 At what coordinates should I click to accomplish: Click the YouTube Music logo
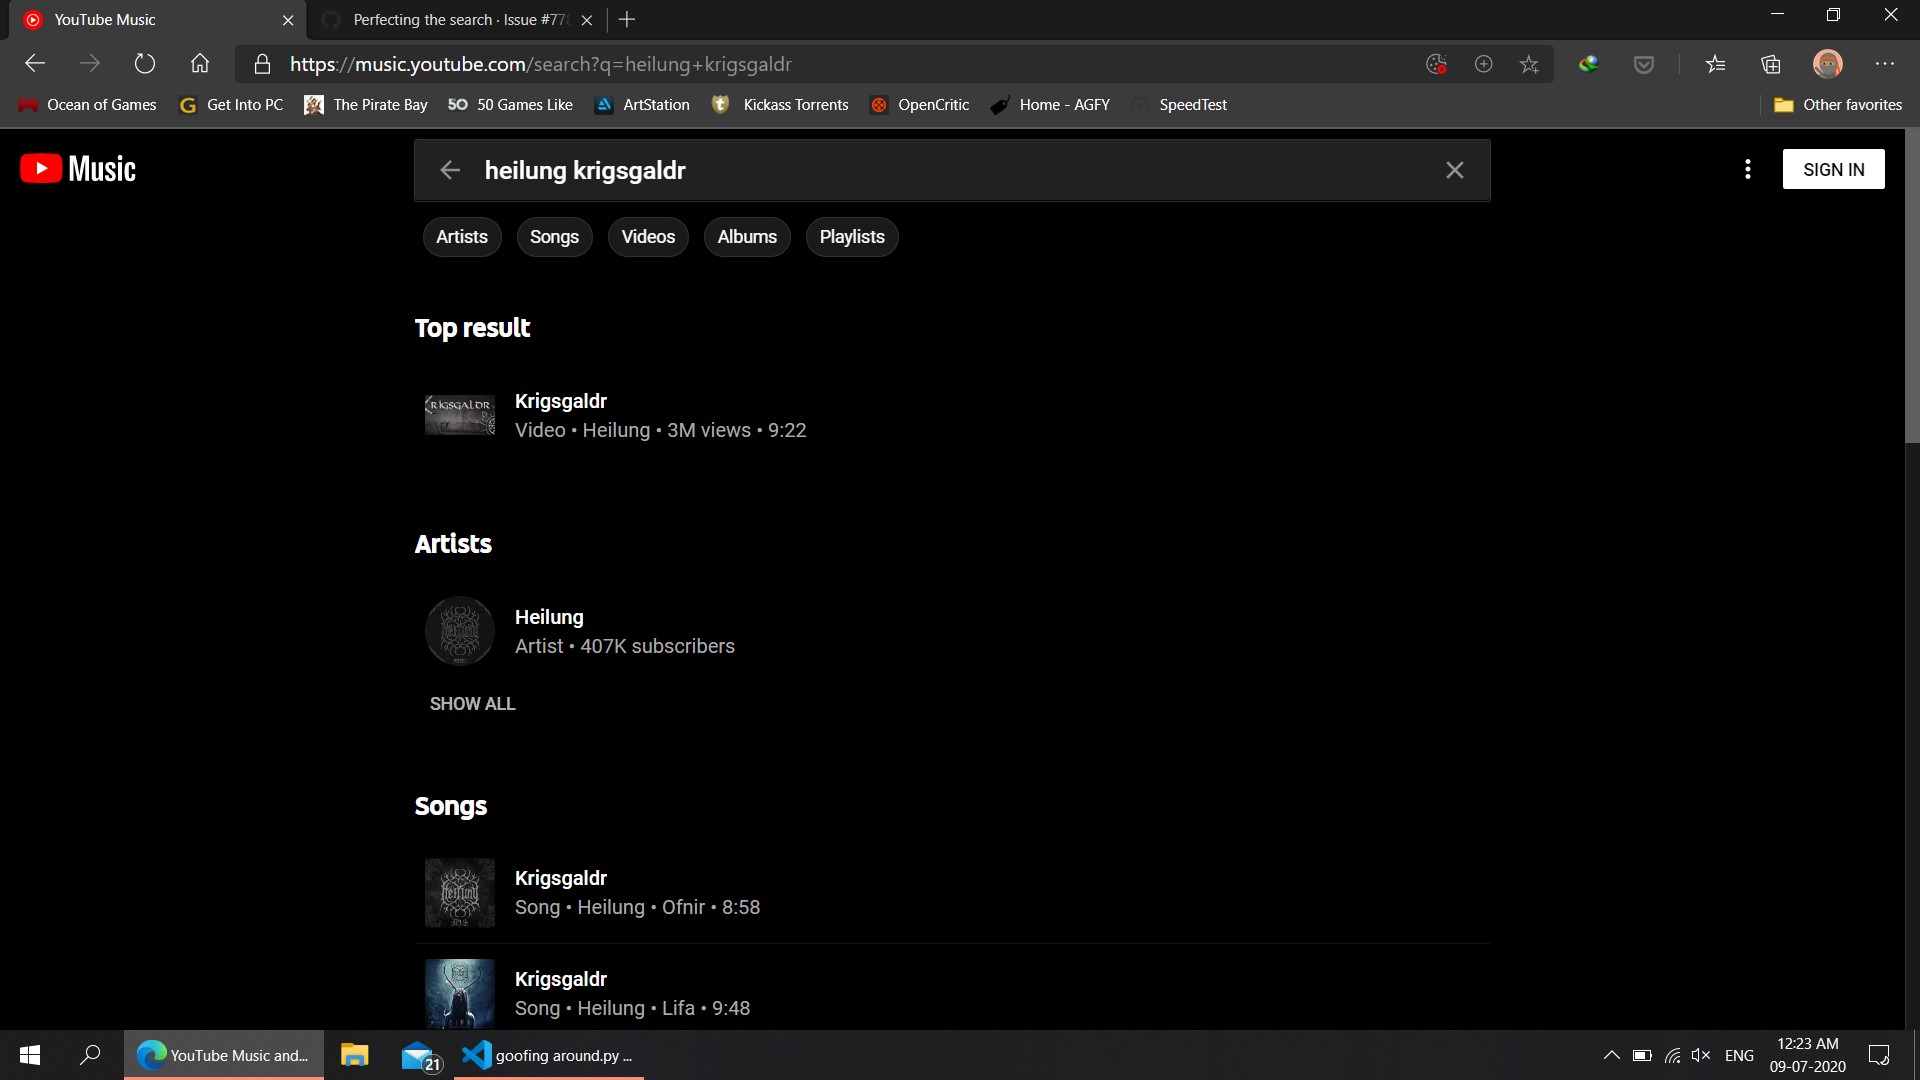(x=78, y=169)
